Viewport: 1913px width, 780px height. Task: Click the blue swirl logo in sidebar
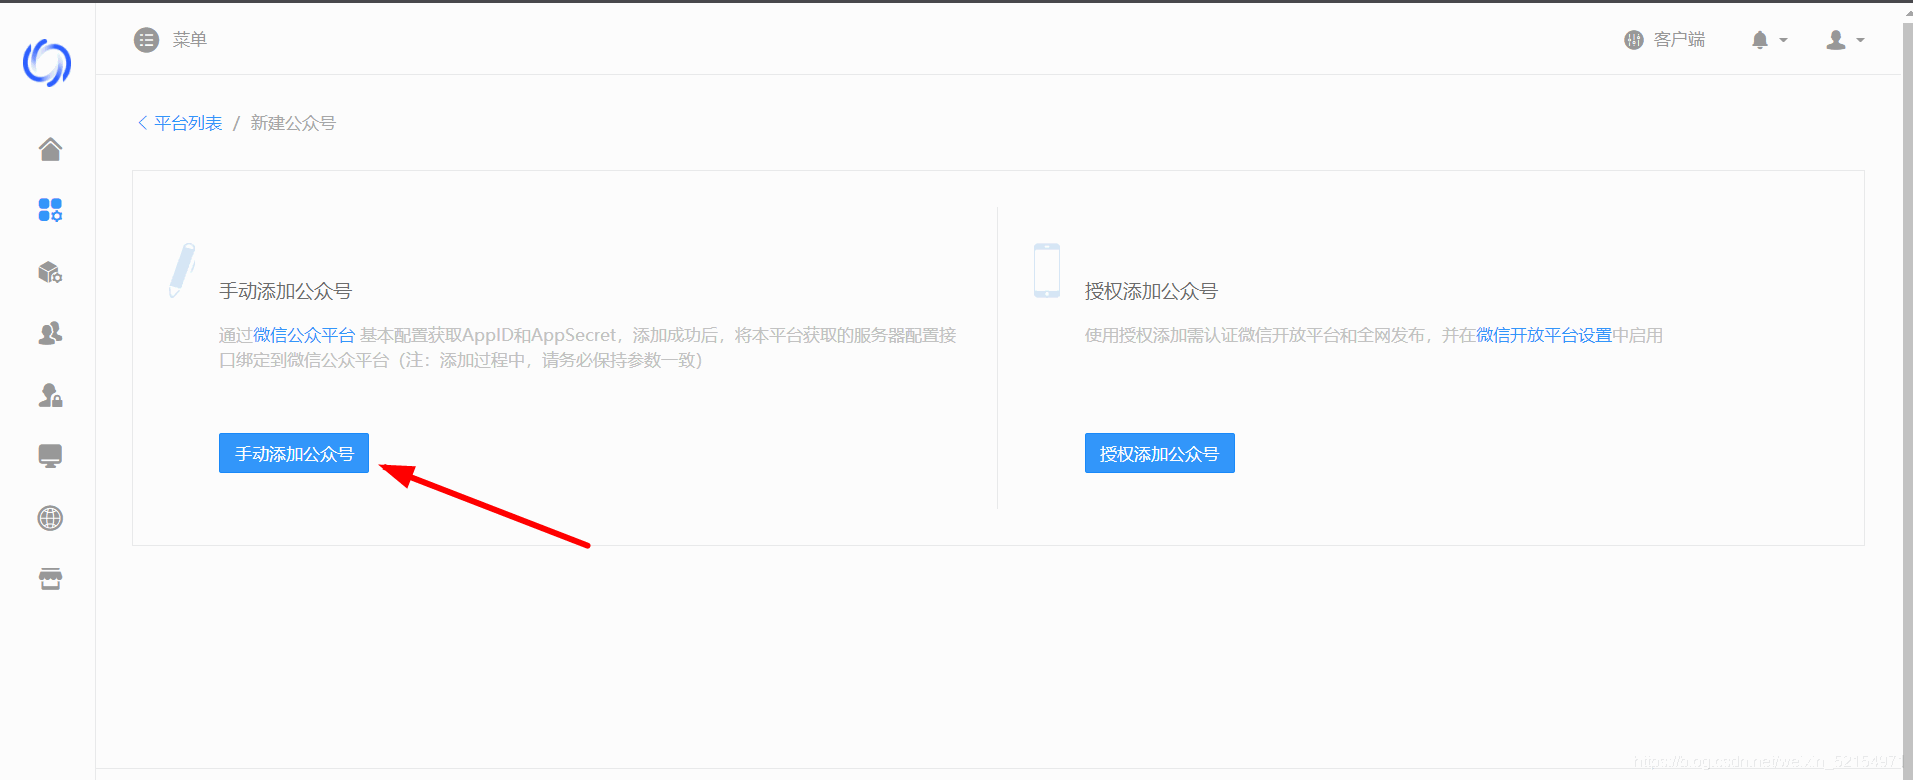coord(47,63)
